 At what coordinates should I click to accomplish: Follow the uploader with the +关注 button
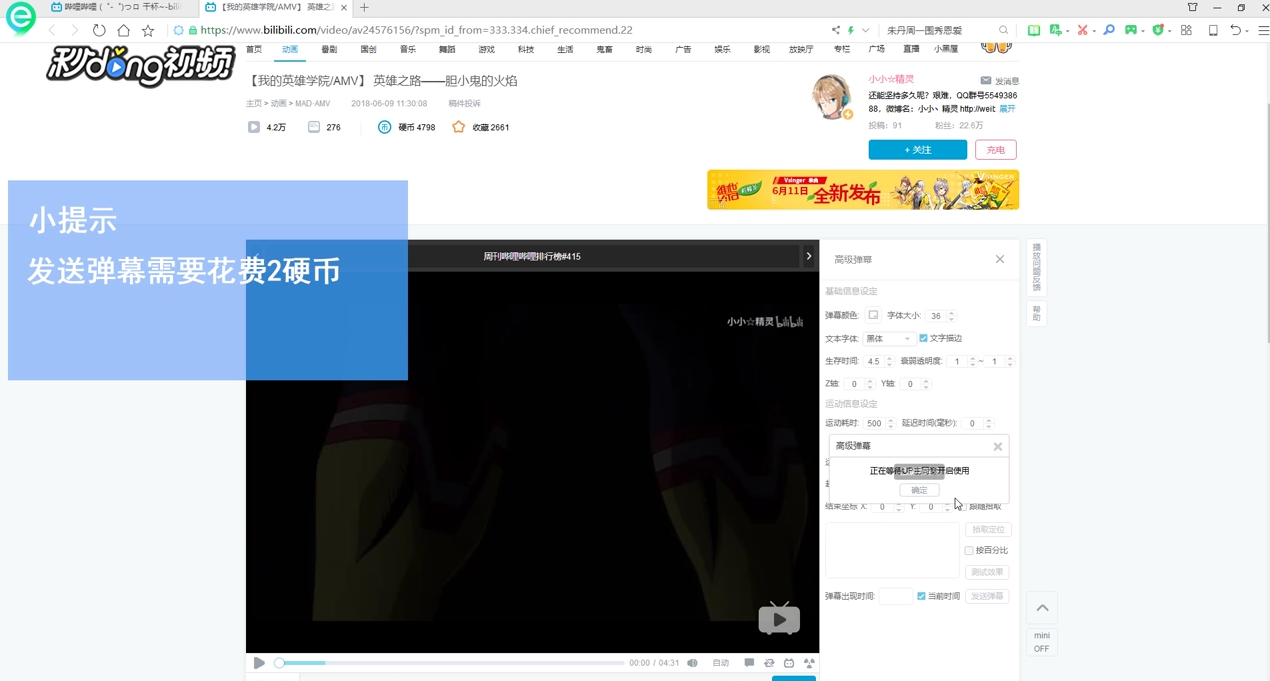[x=917, y=150]
